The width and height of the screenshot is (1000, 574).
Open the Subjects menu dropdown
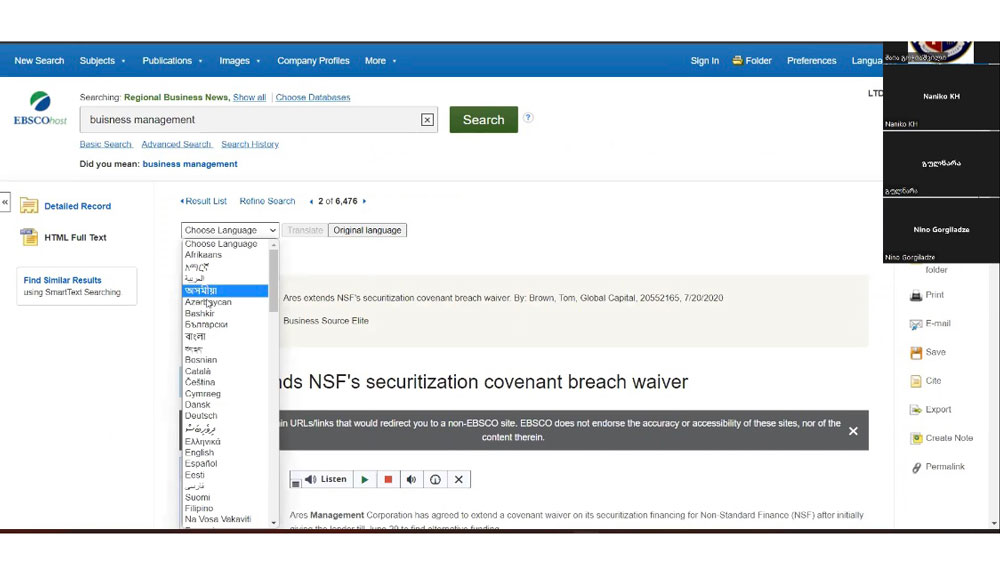[x=102, y=61]
